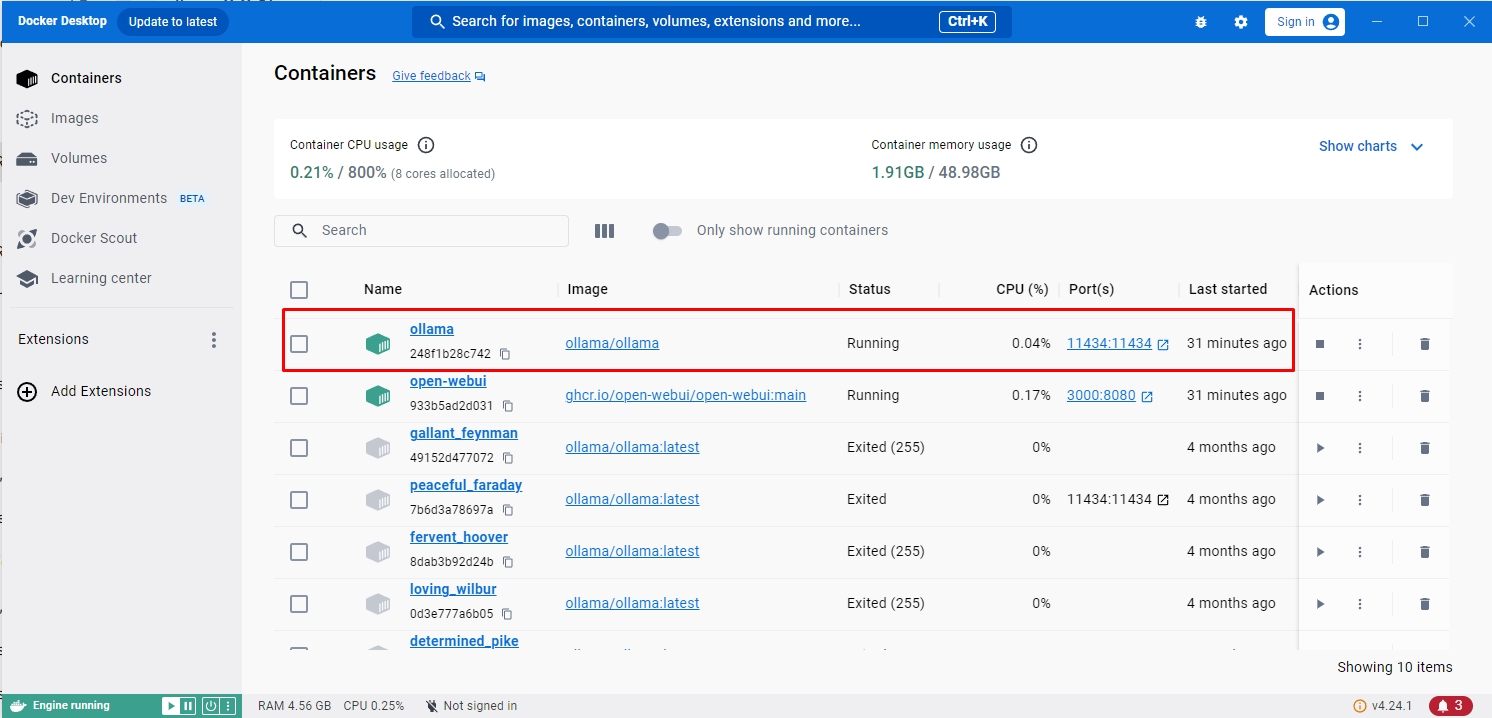The width and height of the screenshot is (1492, 718).
Task: Open the notifications bell with 3 alerts
Action: pyautogui.click(x=1451, y=706)
